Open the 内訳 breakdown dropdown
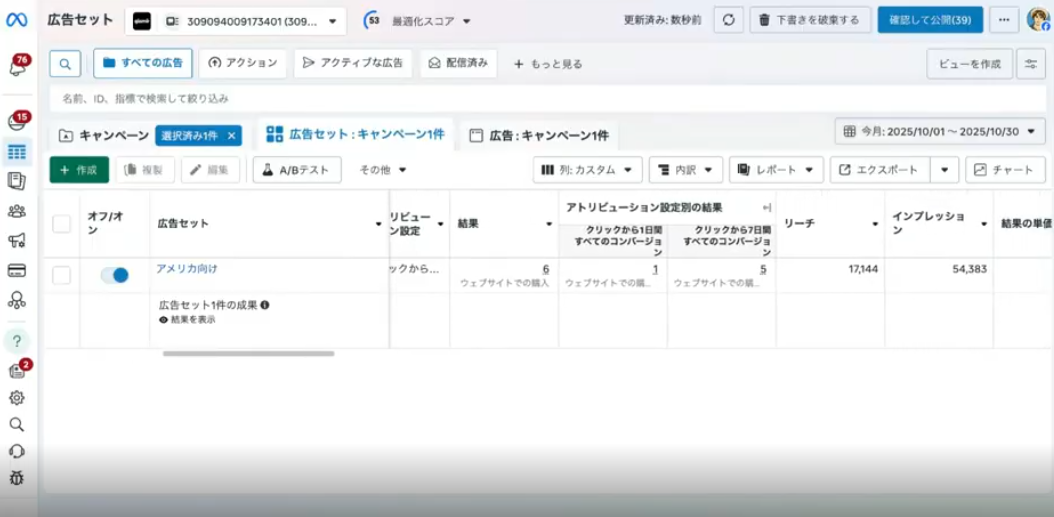Image resolution: width=1054 pixels, height=517 pixels. click(685, 170)
